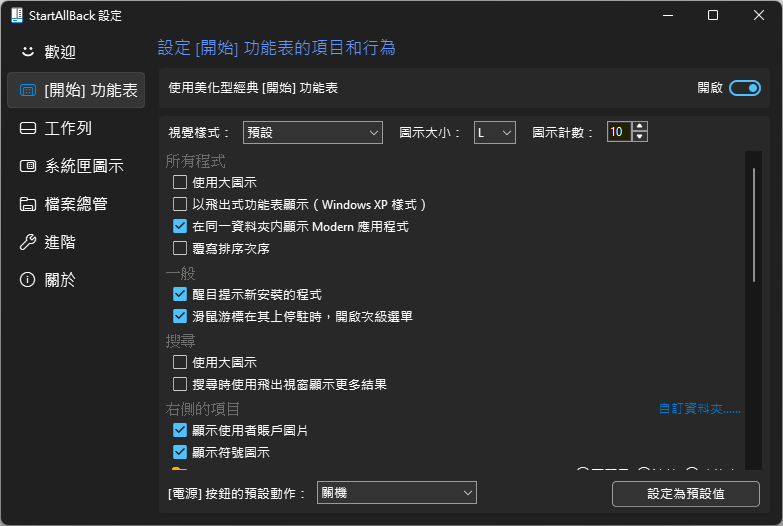This screenshot has height=526, width=783.
Task: Click the 關於 info icon
Action: click(x=28, y=280)
